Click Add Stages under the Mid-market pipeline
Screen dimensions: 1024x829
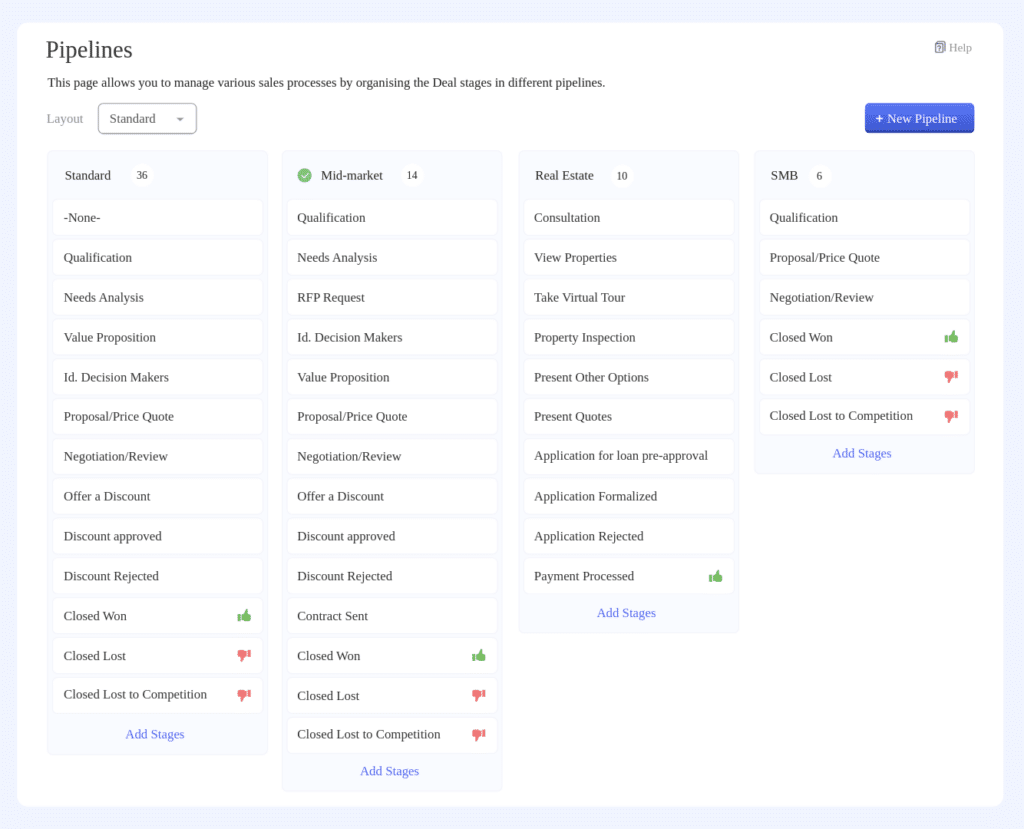pyautogui.click(x=389, y=771)
